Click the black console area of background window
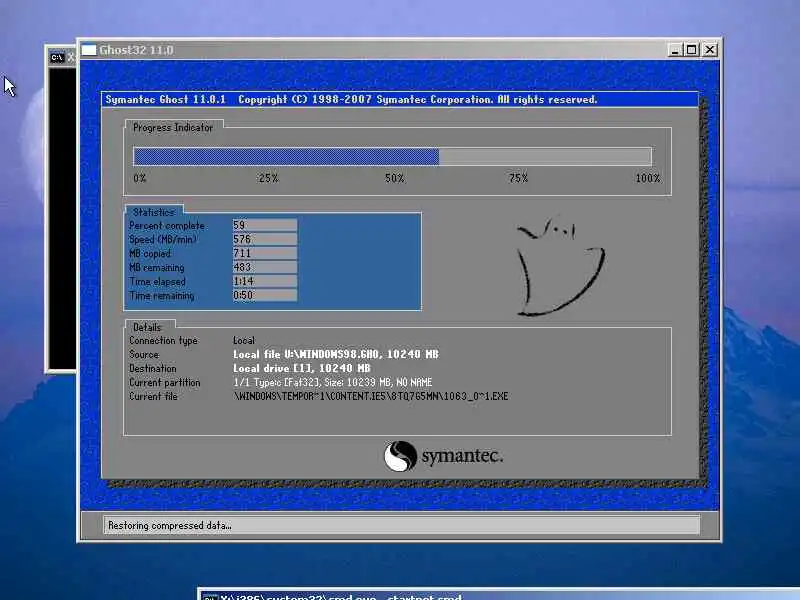Screen dimensions: 800x600 click(62, 218)
